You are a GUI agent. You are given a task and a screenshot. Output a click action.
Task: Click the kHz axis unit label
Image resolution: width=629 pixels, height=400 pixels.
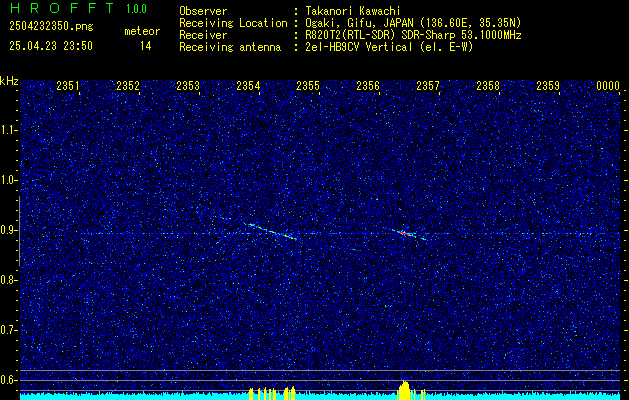[9, 81]
